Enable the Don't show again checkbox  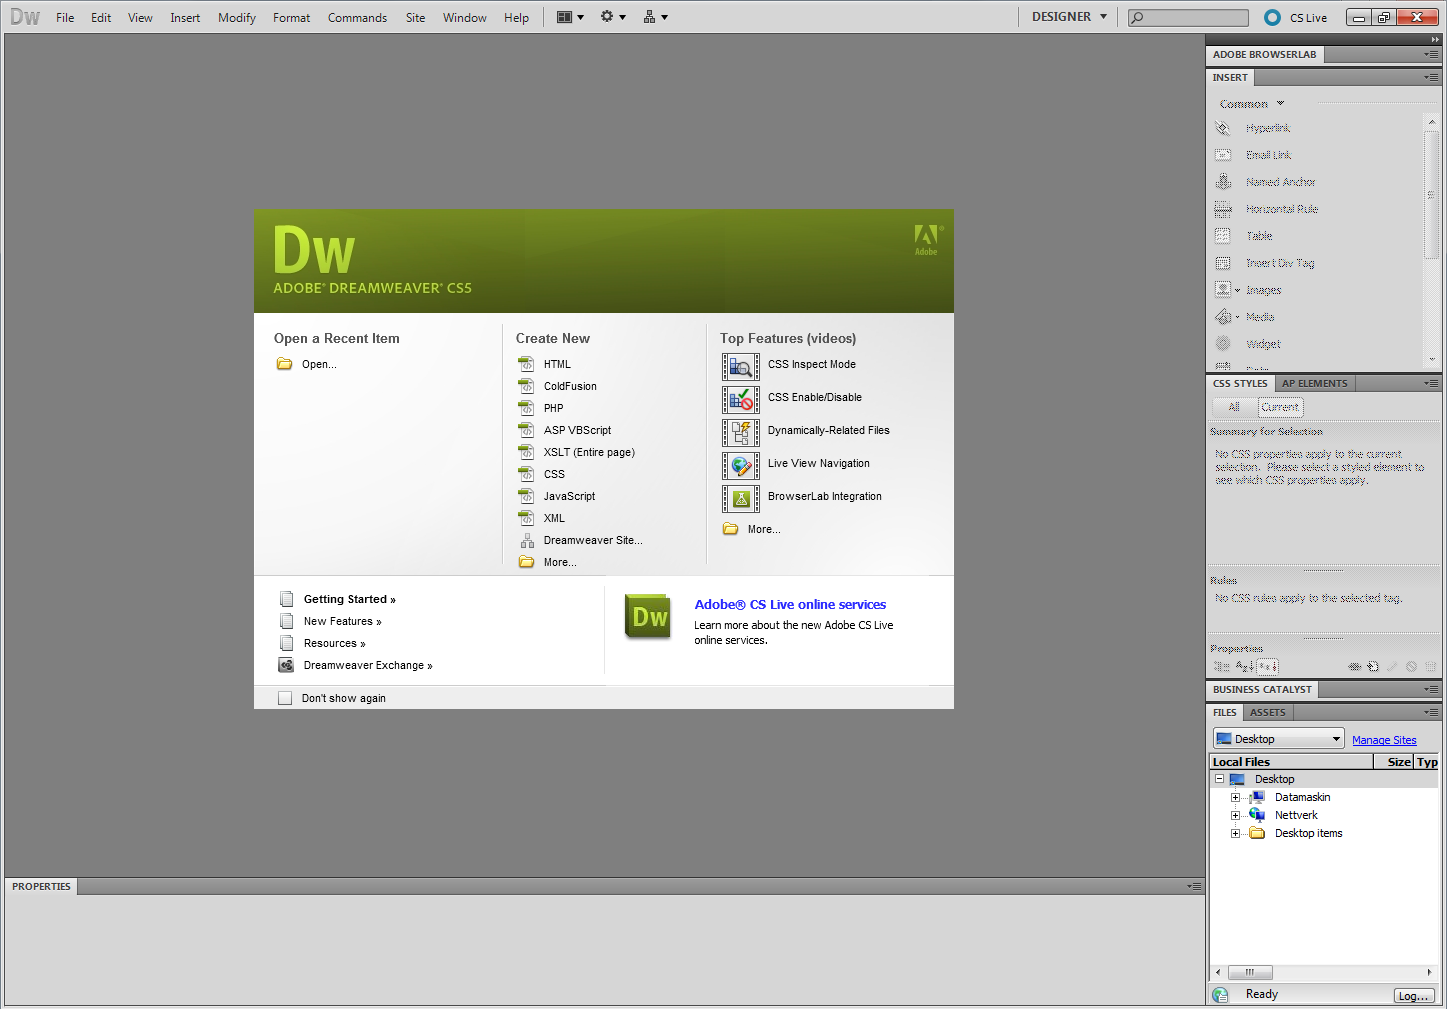(x=285, y=698)
